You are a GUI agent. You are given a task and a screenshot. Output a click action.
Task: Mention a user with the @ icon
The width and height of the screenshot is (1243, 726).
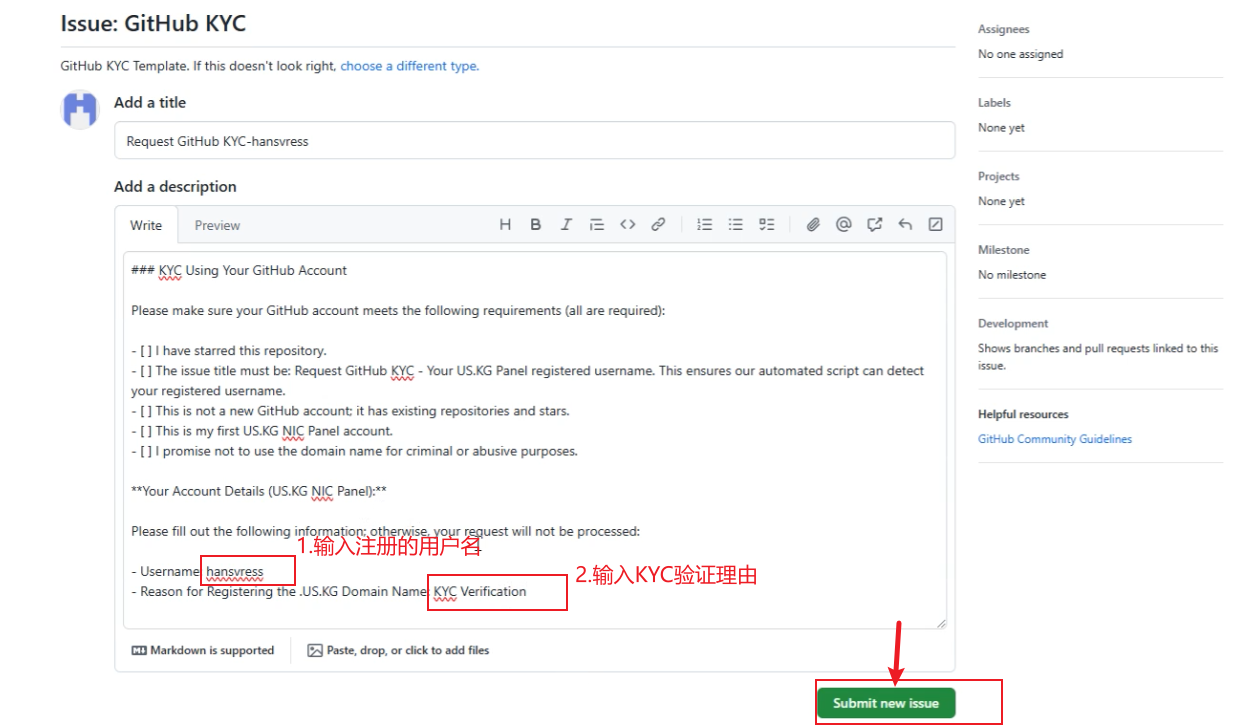pyautogui.click(x=843, y=225)
